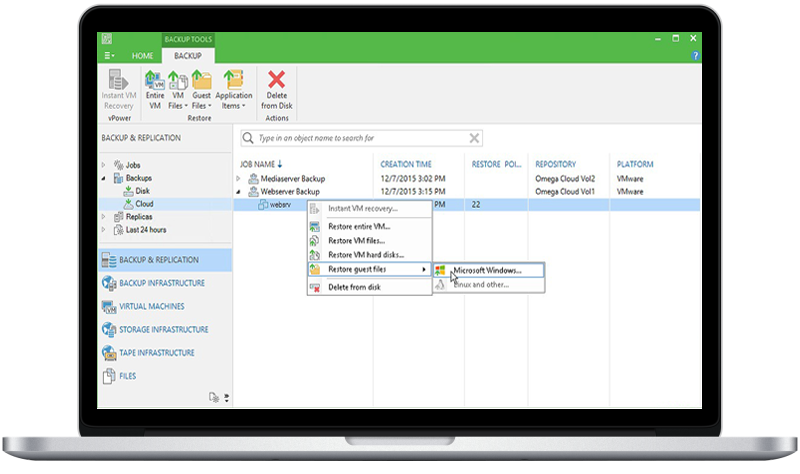Choose Delete from disk context item
Screen dimensions: 800x474
click(370, 287)
